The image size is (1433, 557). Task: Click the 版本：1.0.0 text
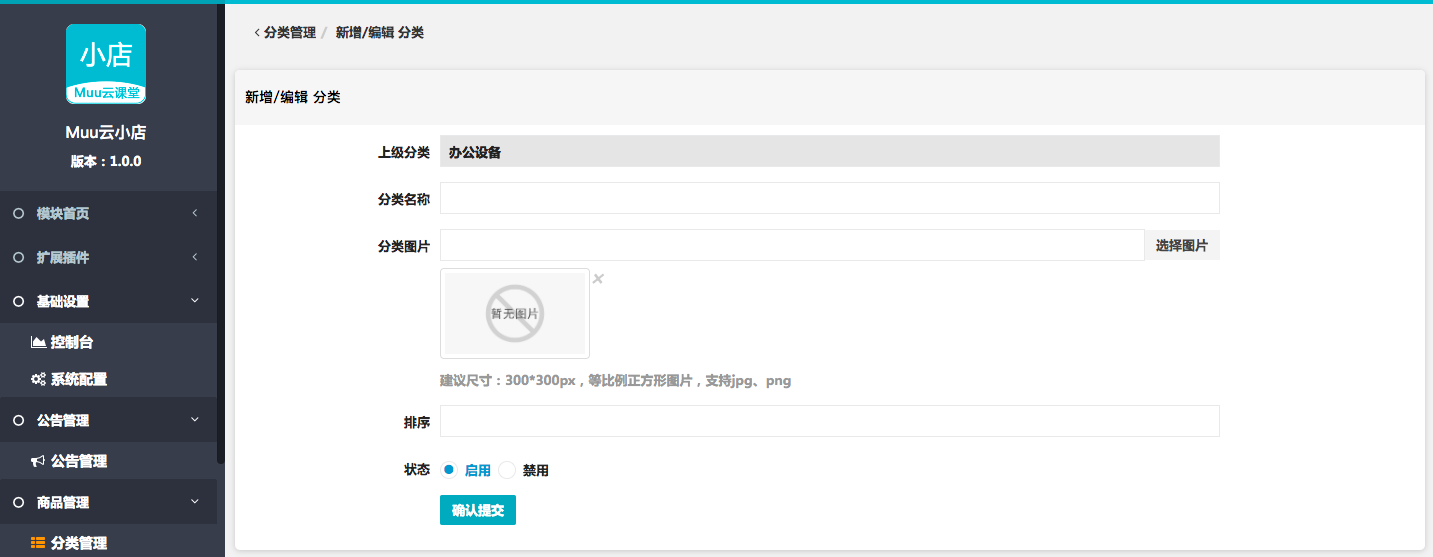(106, 161)
